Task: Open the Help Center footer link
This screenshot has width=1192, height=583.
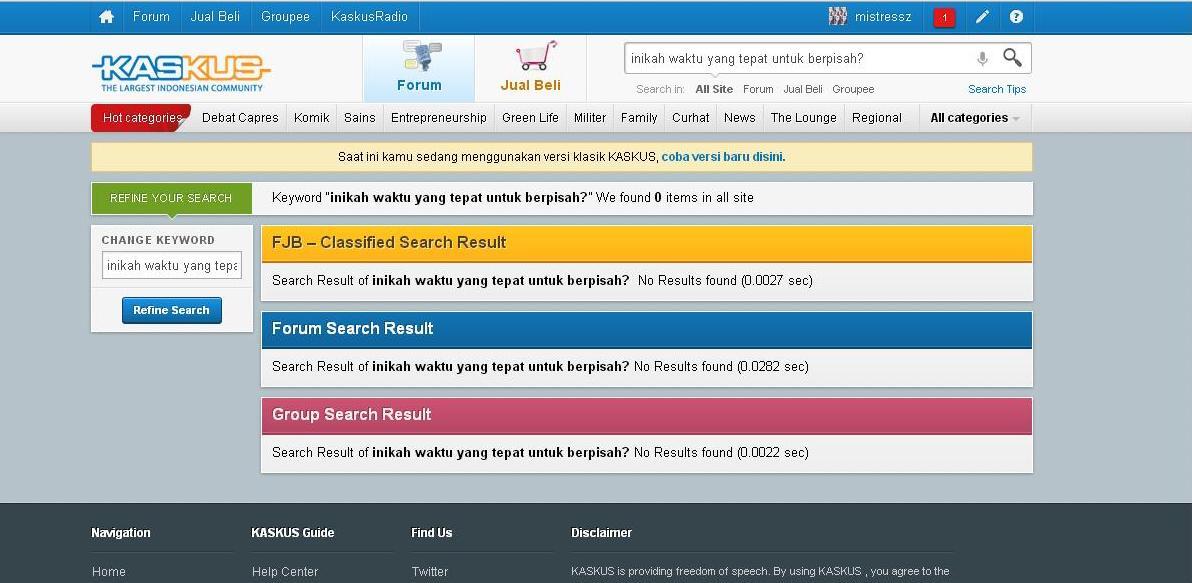Action: pos(285,572)
